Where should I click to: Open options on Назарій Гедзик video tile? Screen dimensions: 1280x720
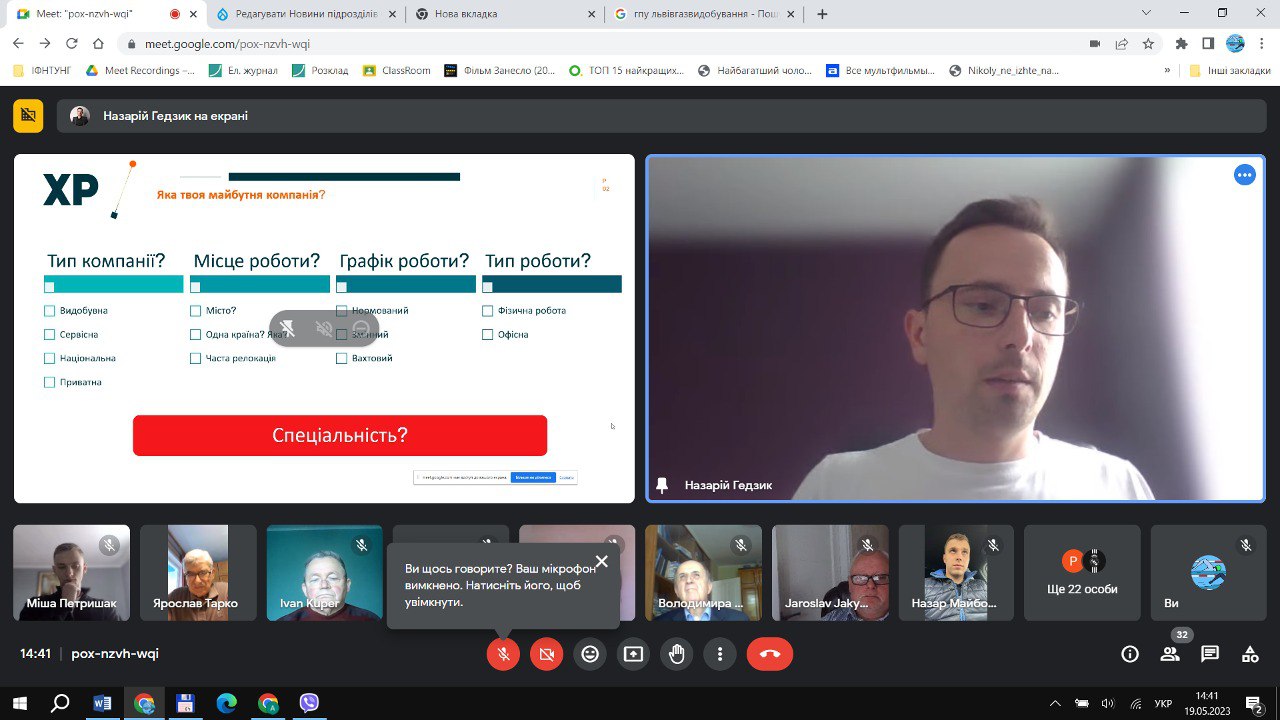1244,175
